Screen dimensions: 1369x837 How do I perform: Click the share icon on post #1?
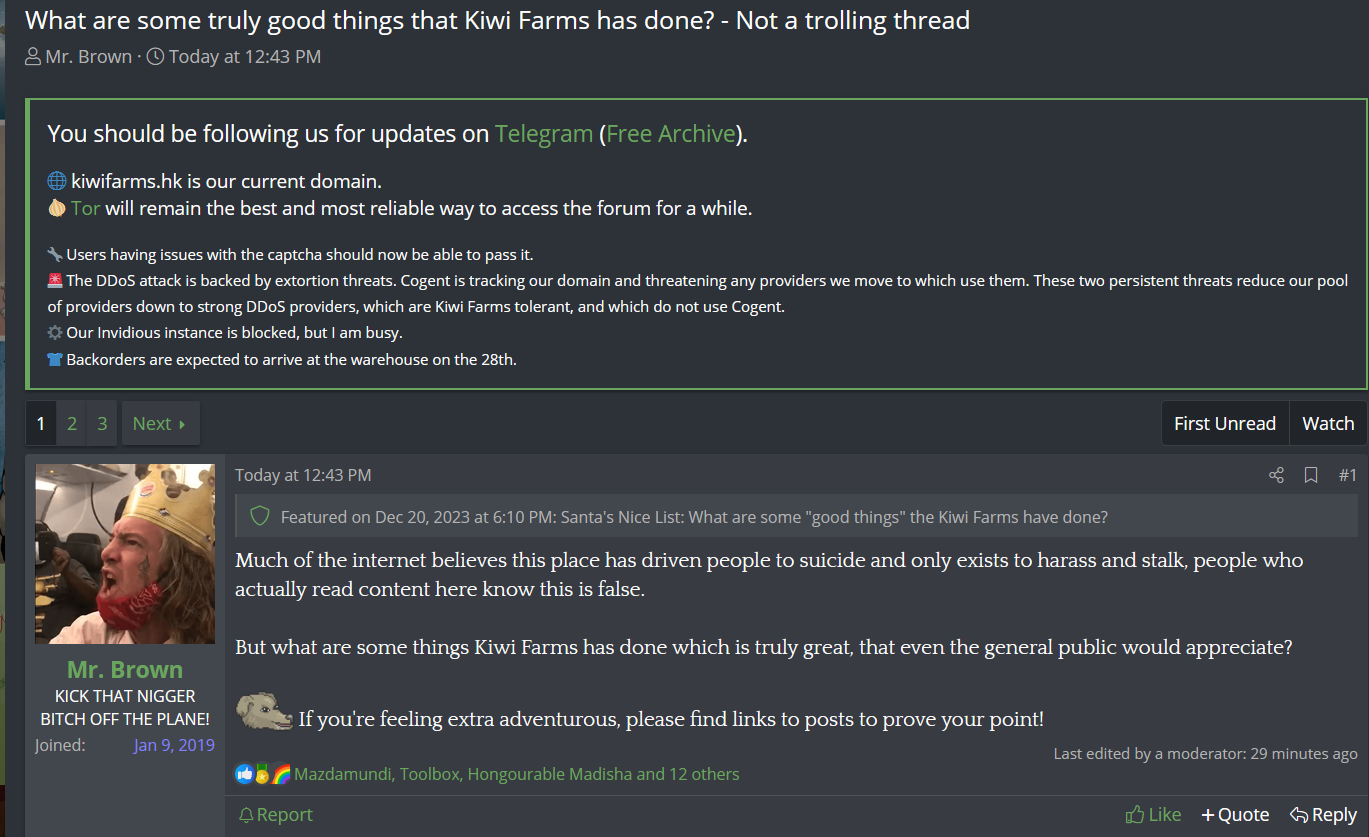point(1276,475)
